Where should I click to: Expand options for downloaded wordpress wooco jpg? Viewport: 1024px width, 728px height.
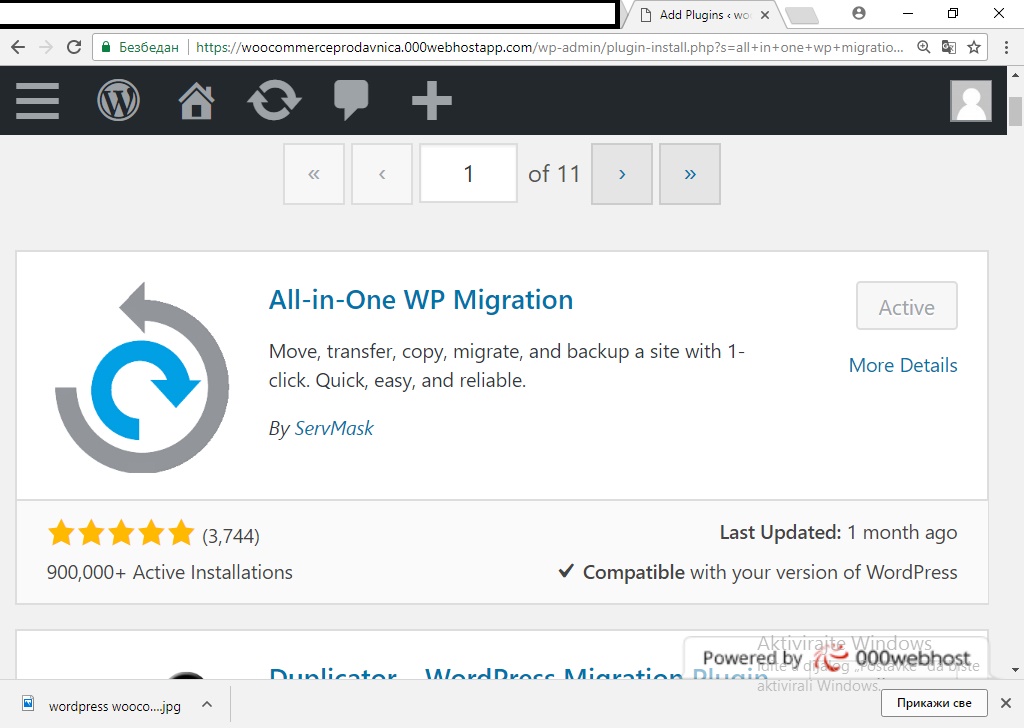tap(207, 704)
